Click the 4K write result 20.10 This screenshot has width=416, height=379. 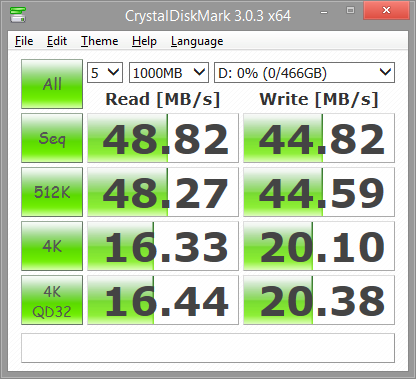[319, 246]
